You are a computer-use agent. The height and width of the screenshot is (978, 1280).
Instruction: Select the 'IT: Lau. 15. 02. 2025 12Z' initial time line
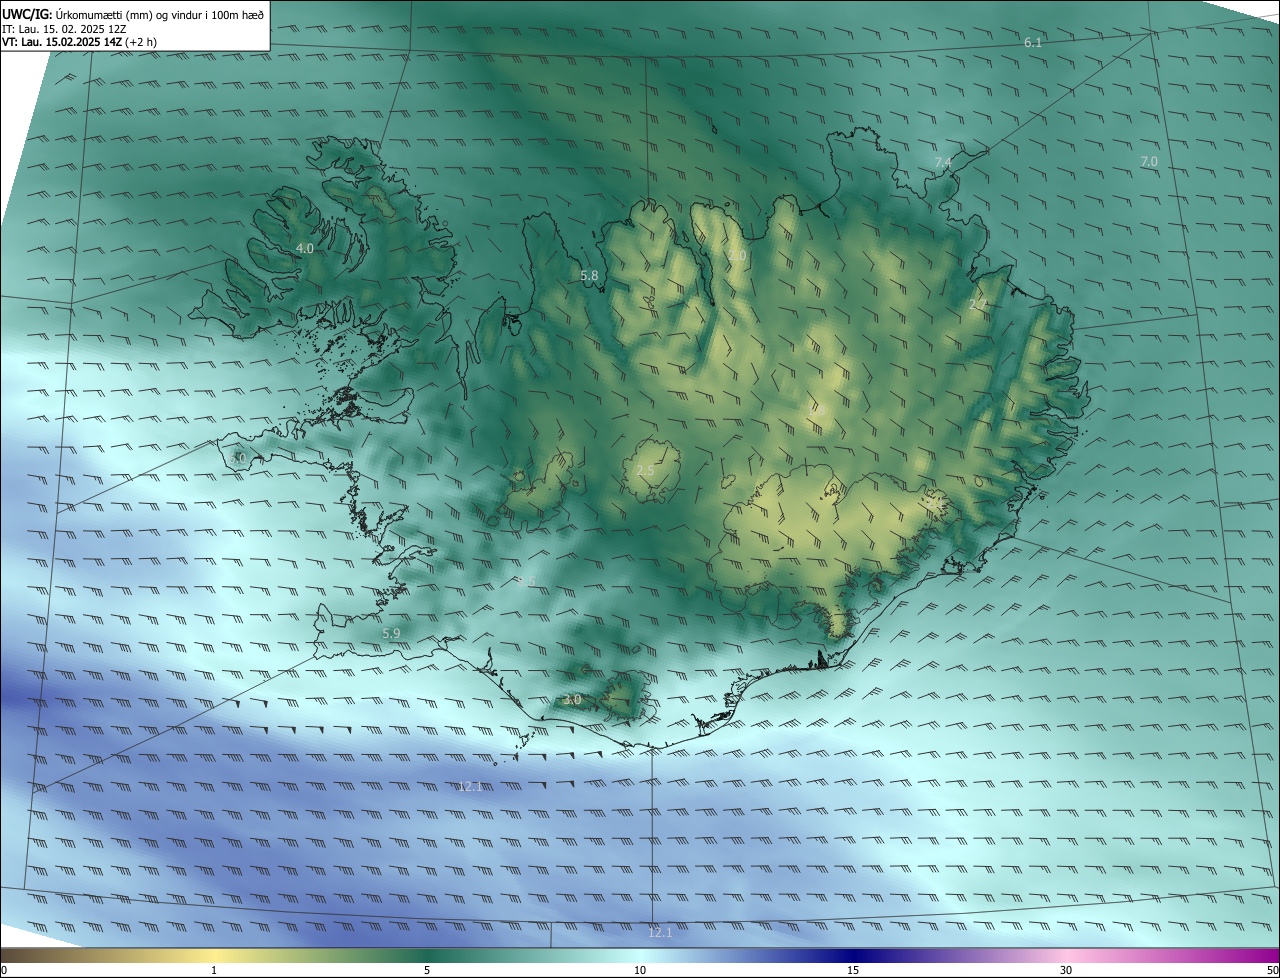tap(64, 29)
